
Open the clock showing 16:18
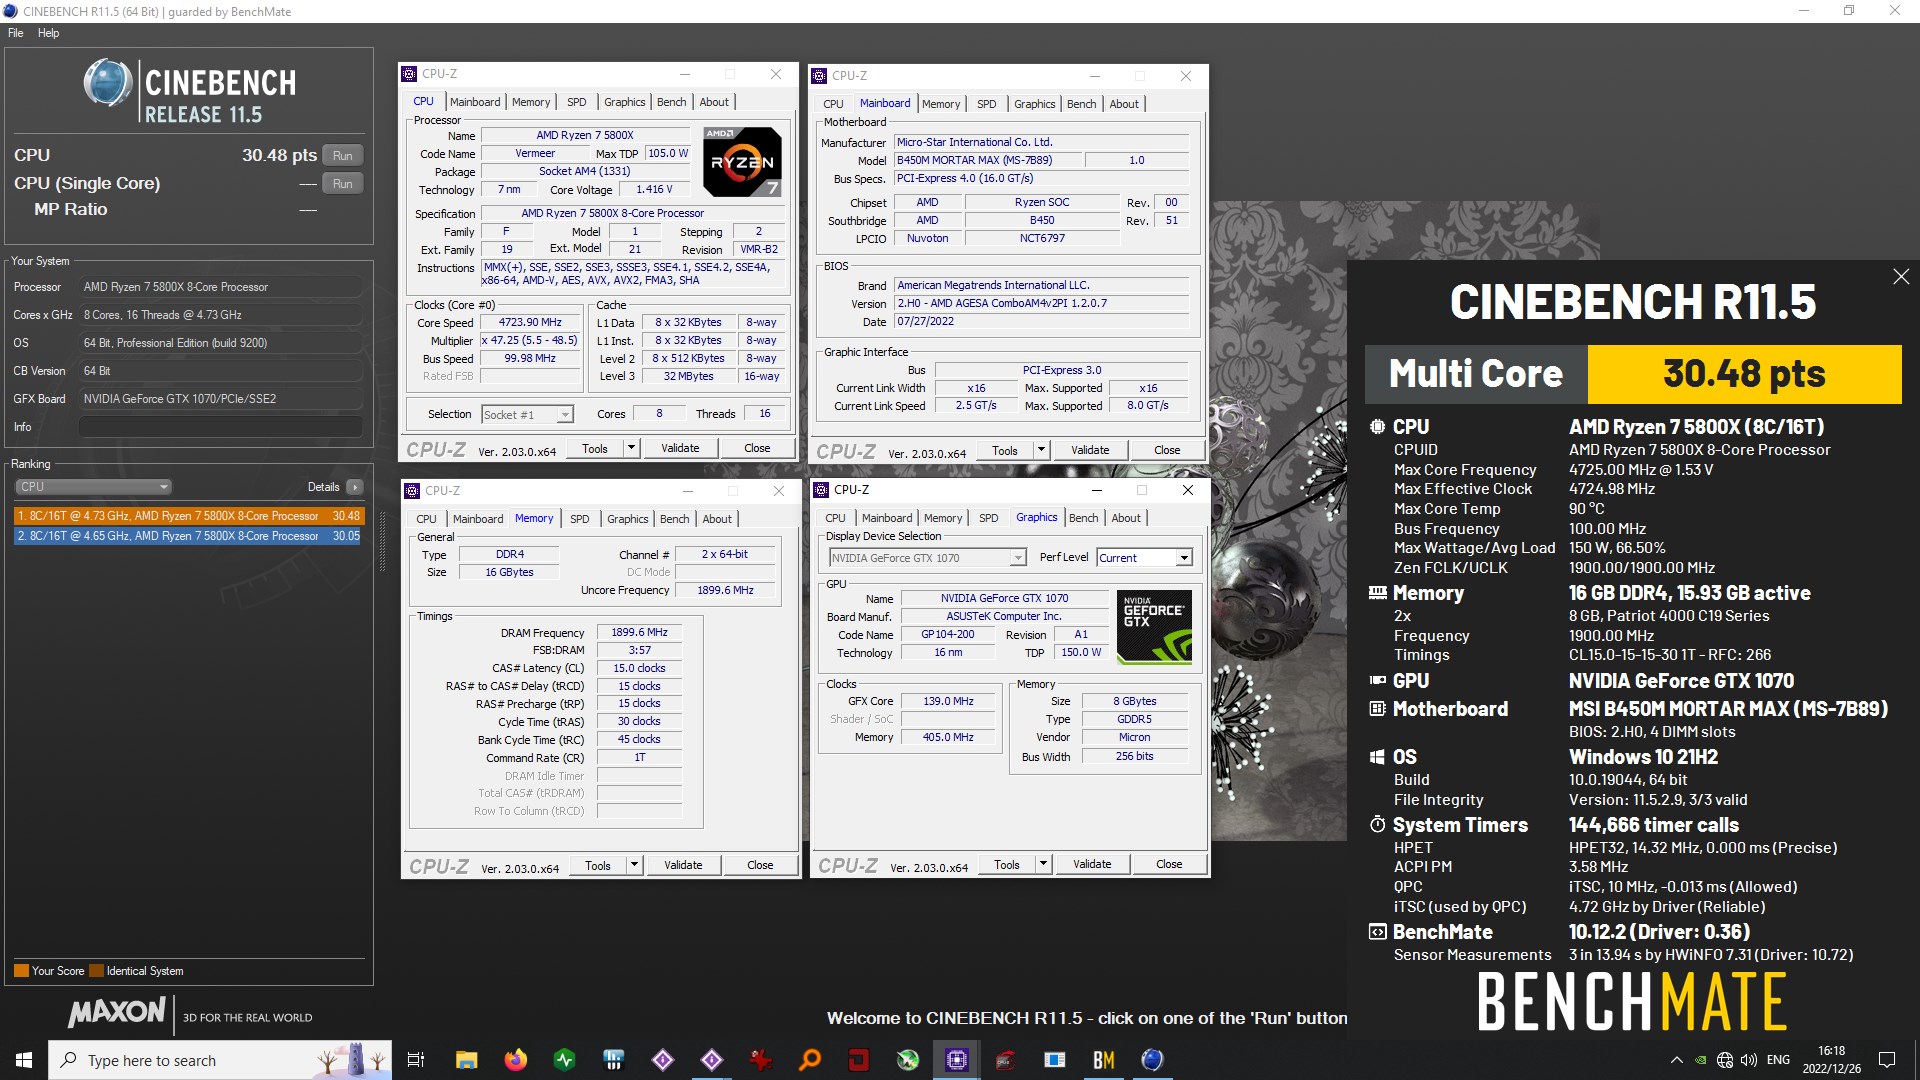[1832, 1060]
